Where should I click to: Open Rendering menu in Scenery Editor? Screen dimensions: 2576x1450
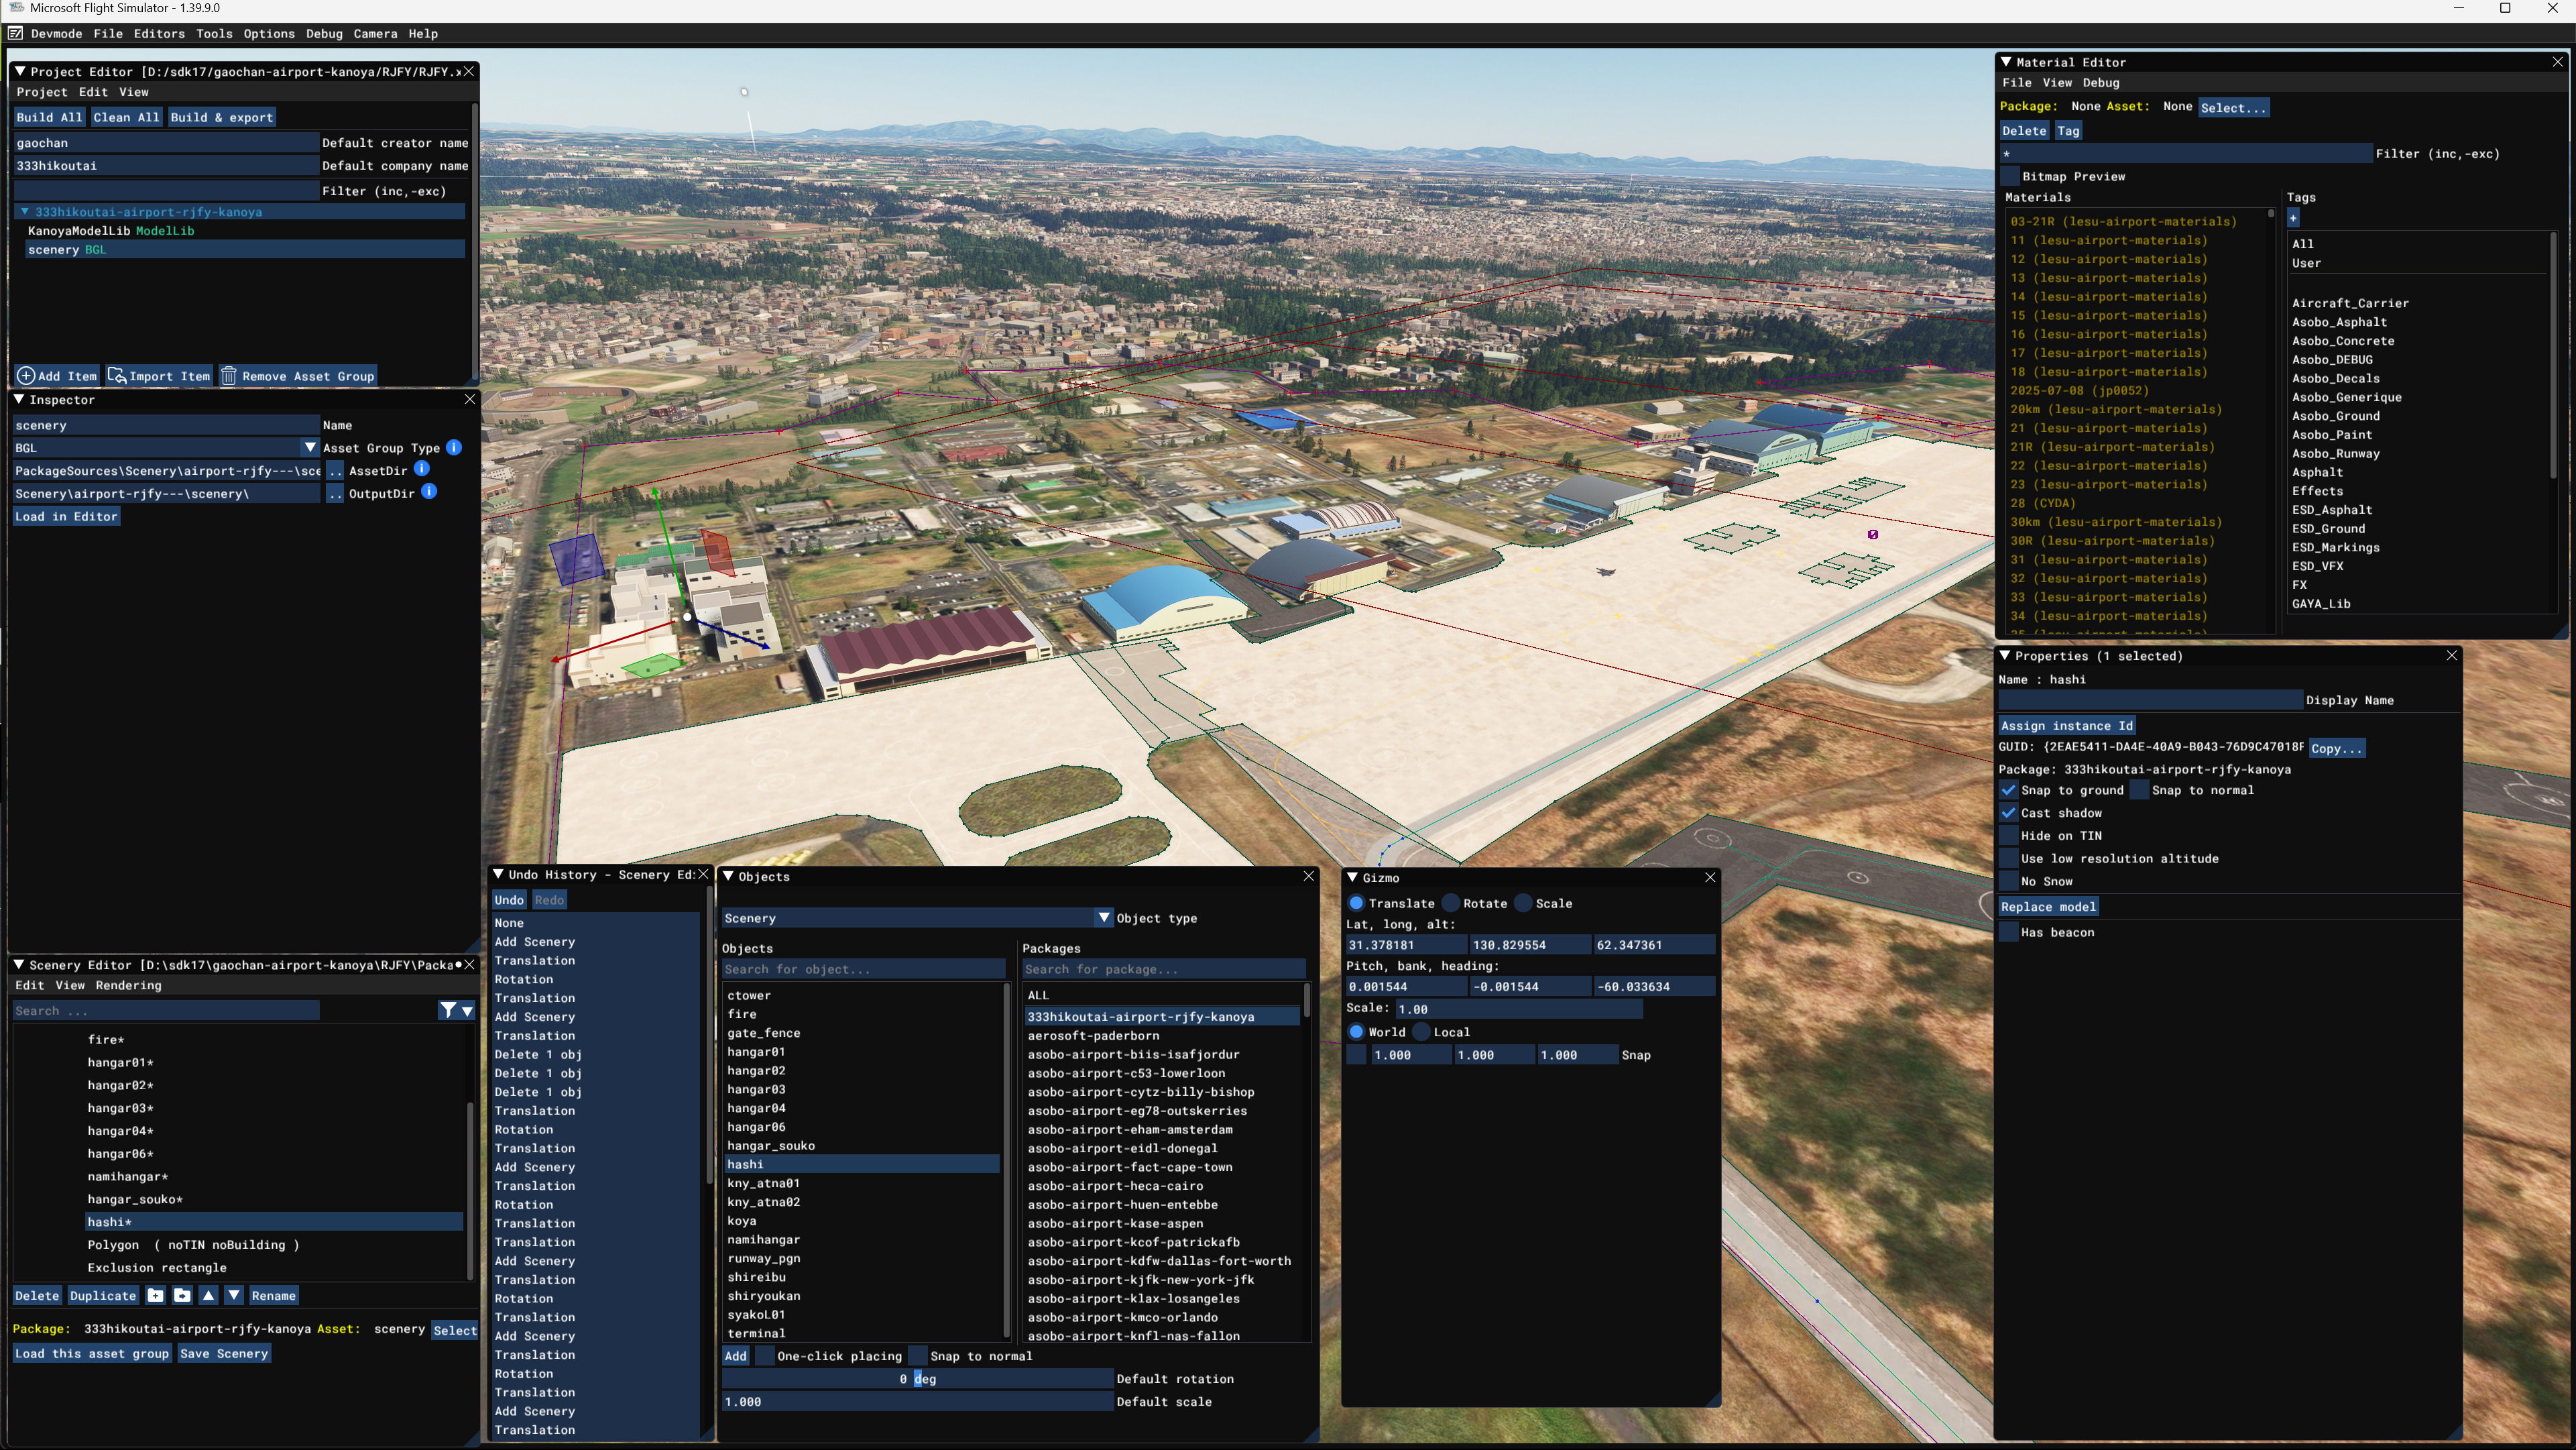[128, 986]
